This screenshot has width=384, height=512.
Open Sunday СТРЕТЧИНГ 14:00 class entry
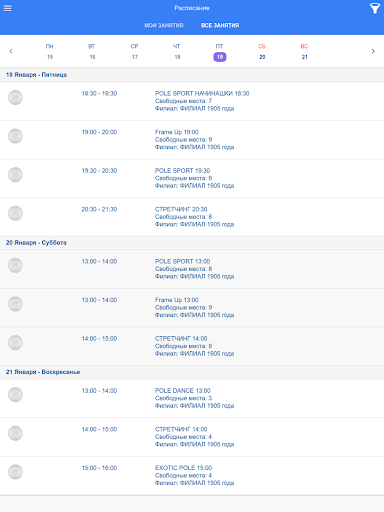pos(192,437)
